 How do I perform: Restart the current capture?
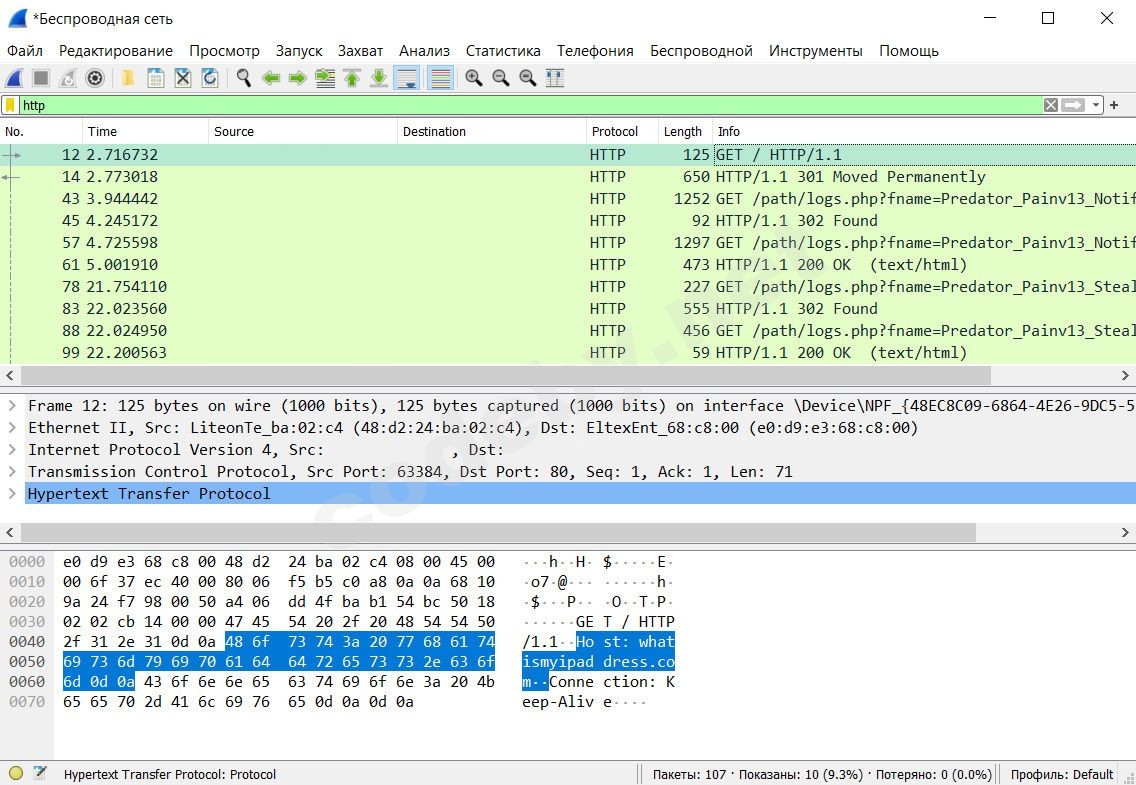click(66, 78)
